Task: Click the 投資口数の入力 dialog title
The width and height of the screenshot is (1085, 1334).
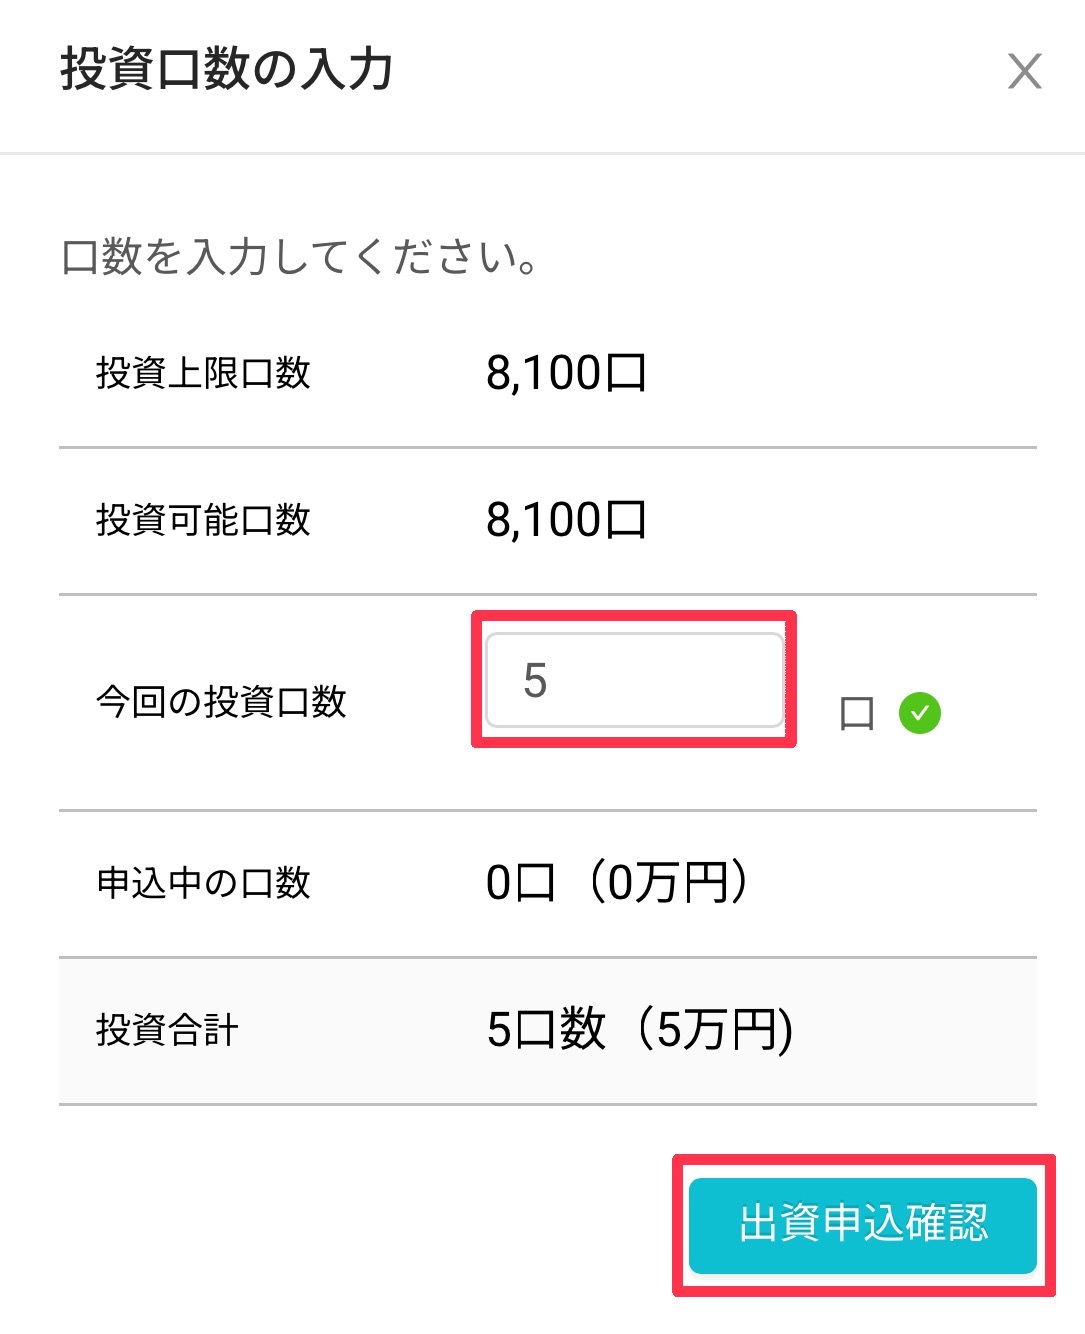Action: click(226, 70)
